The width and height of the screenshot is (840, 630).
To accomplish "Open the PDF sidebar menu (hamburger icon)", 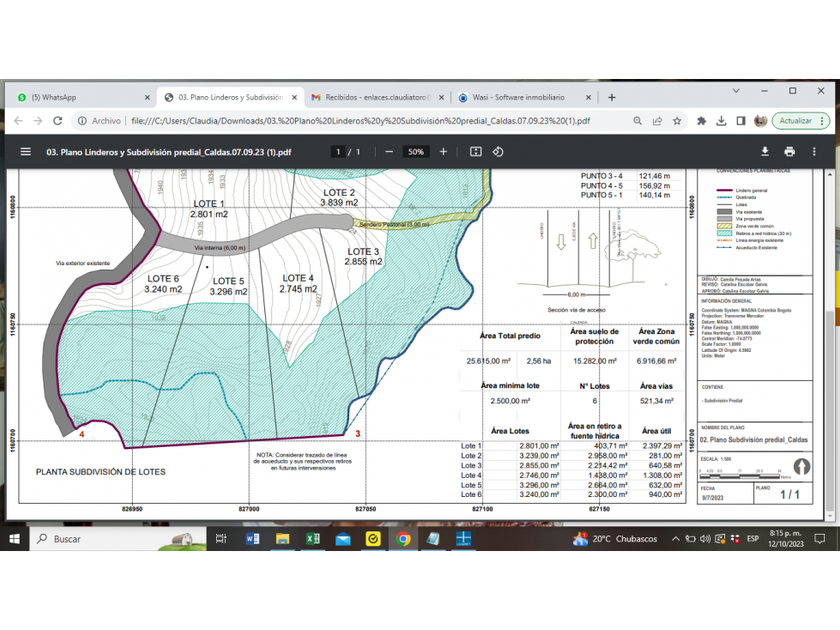I will pyautogui.click(x=25, y=152).
